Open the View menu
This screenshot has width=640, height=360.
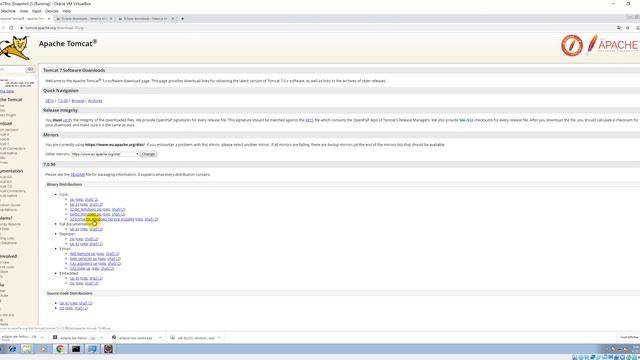(x=24, y=11)
